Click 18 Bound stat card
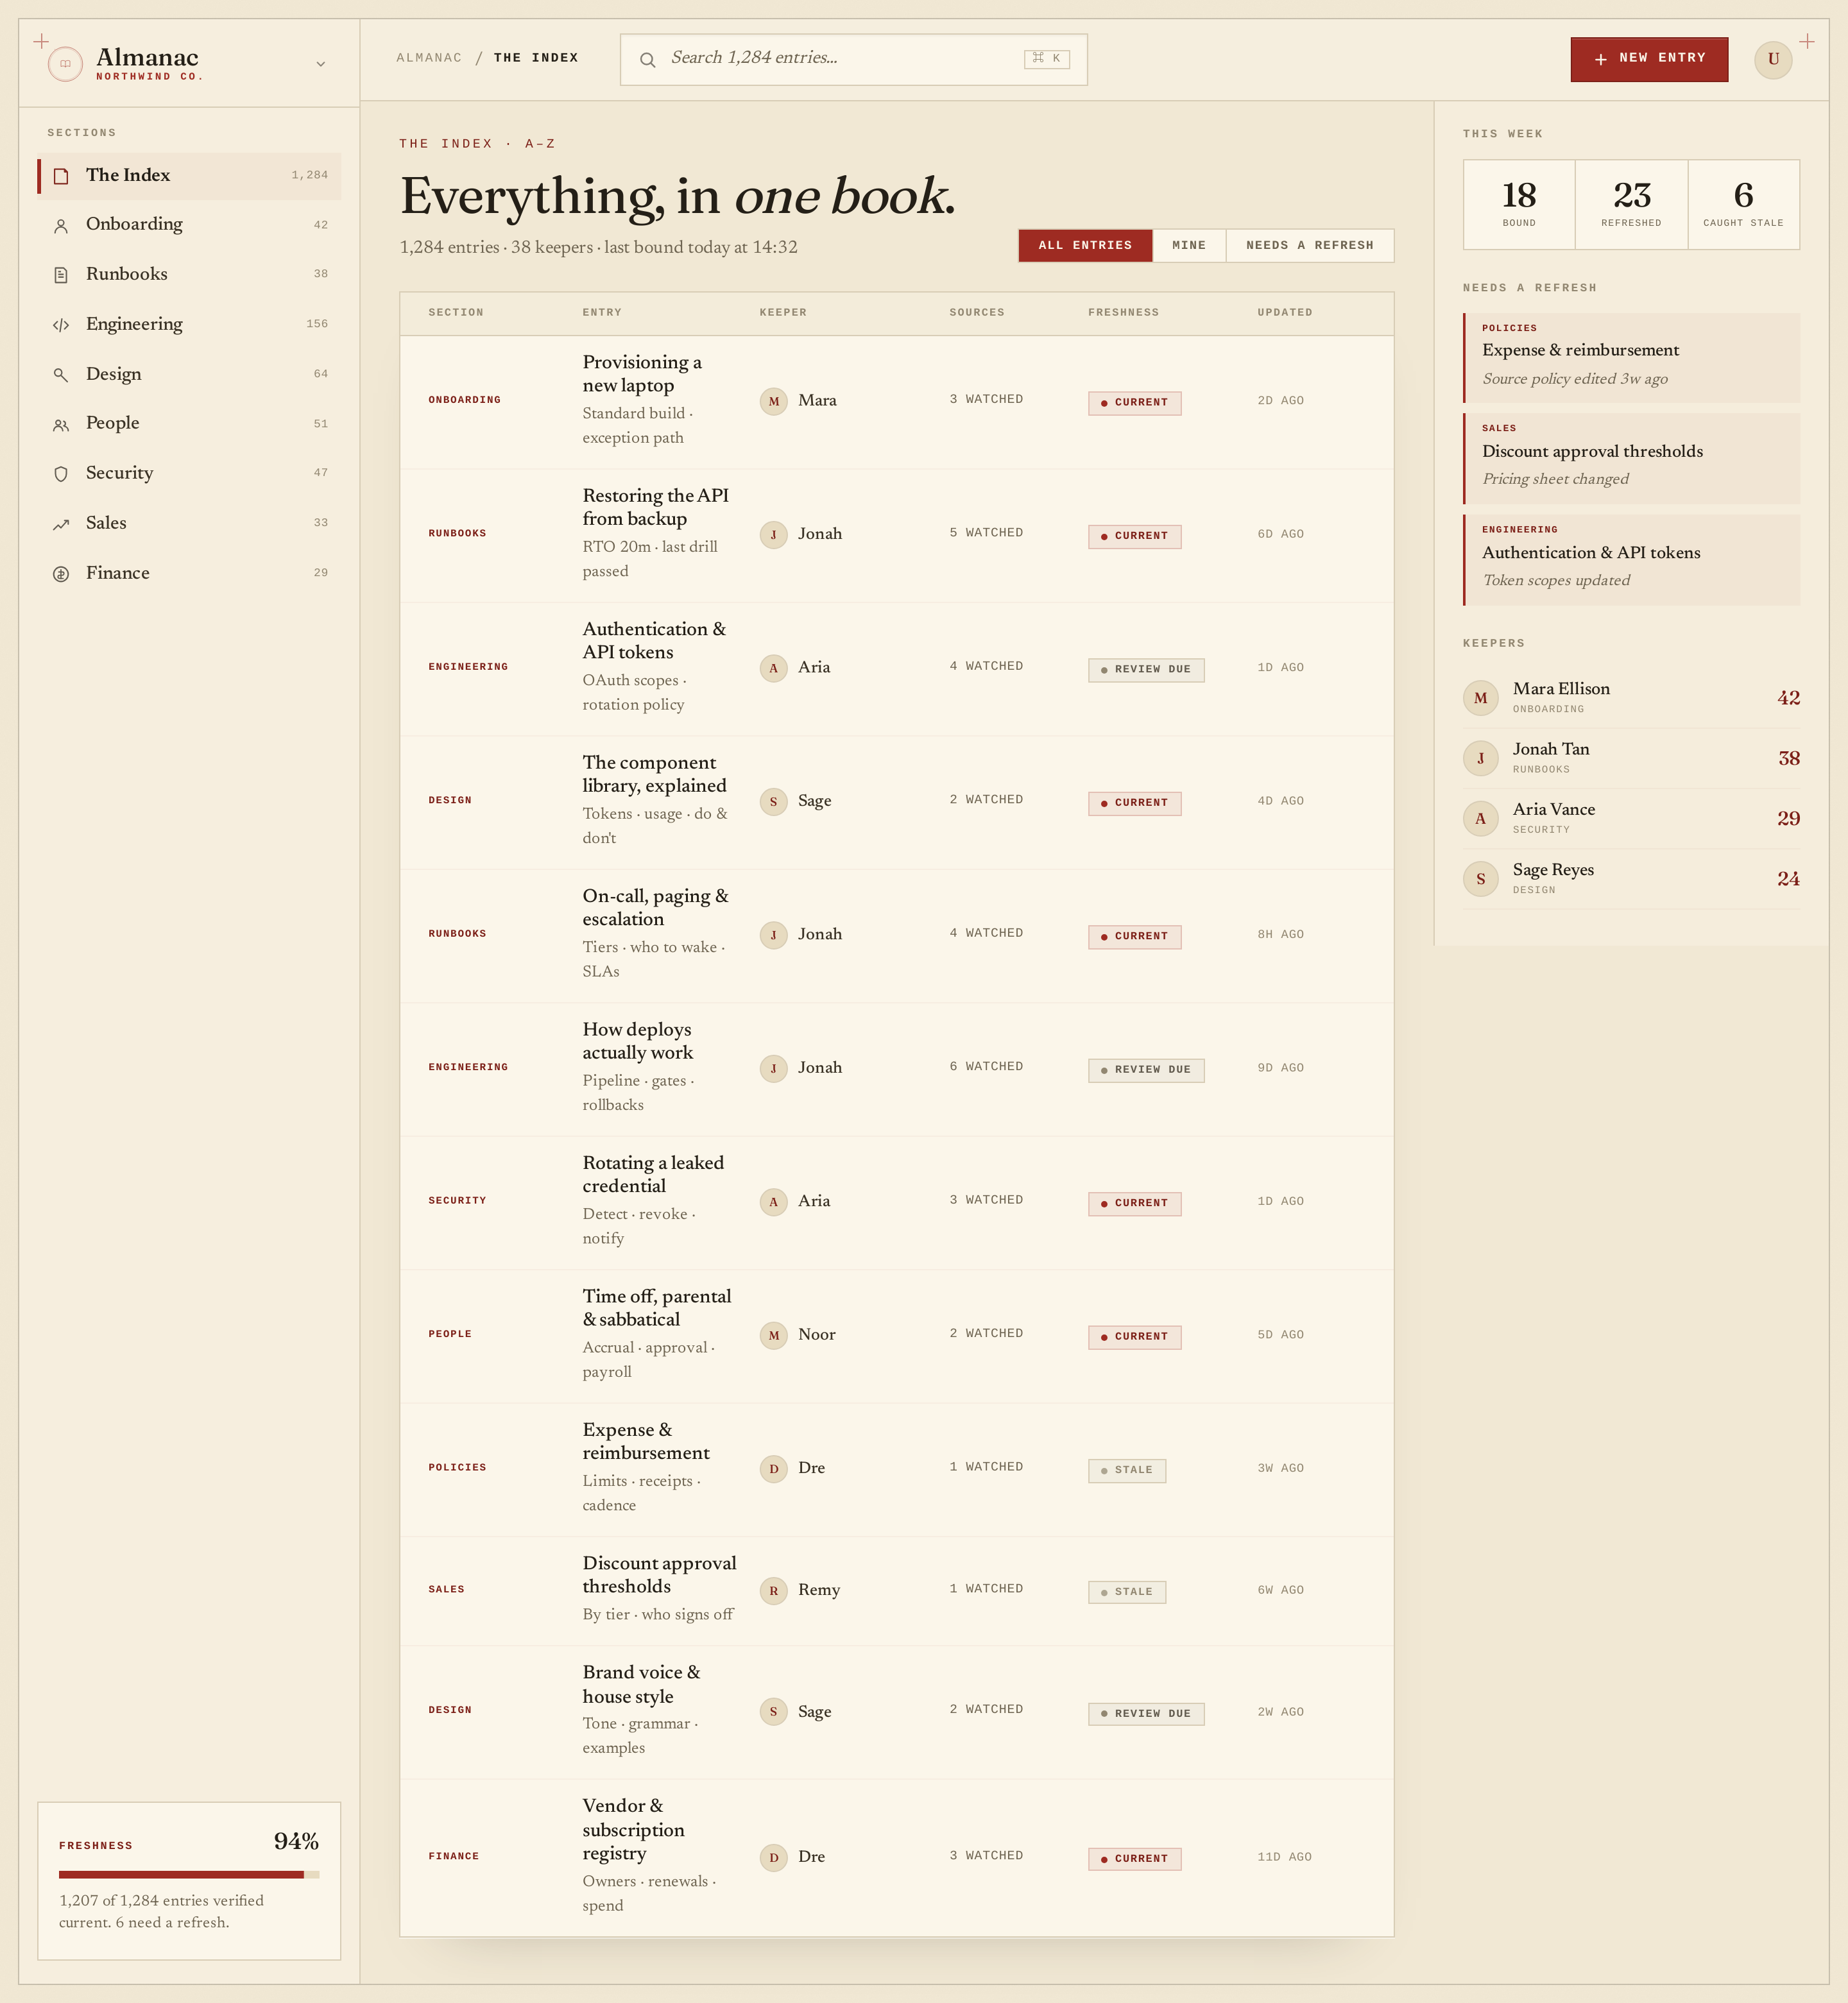 (x=1519, y=204)
